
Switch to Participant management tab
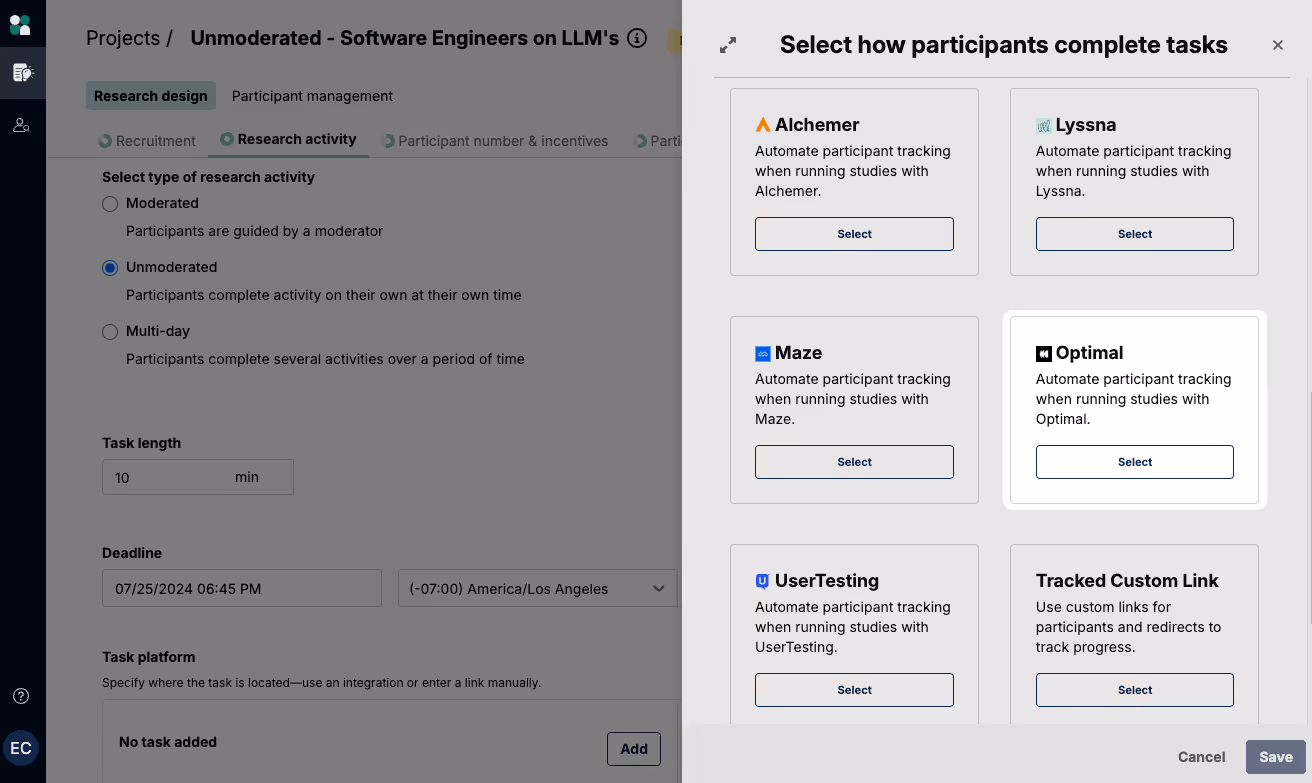[x=312, y=96]
